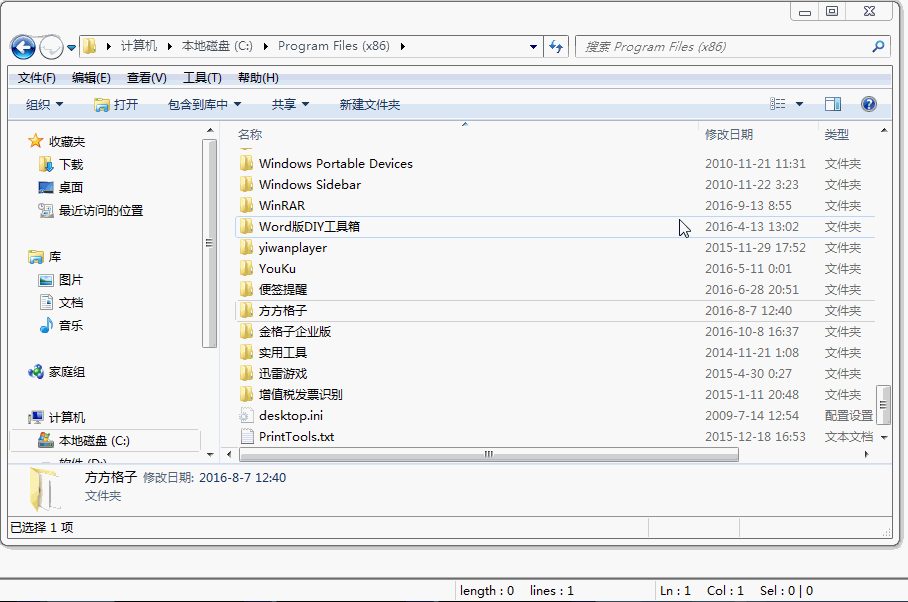
Task: Open the help question mark icon
Action: (x=868, y=104)
